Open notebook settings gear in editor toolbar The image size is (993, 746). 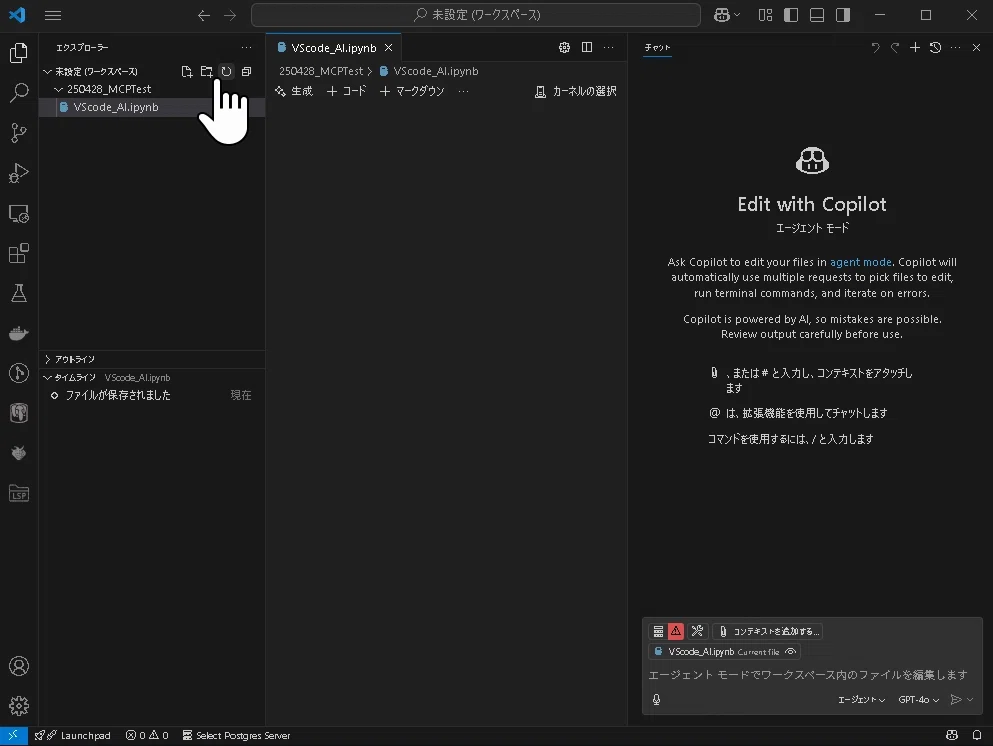[564, 47]
